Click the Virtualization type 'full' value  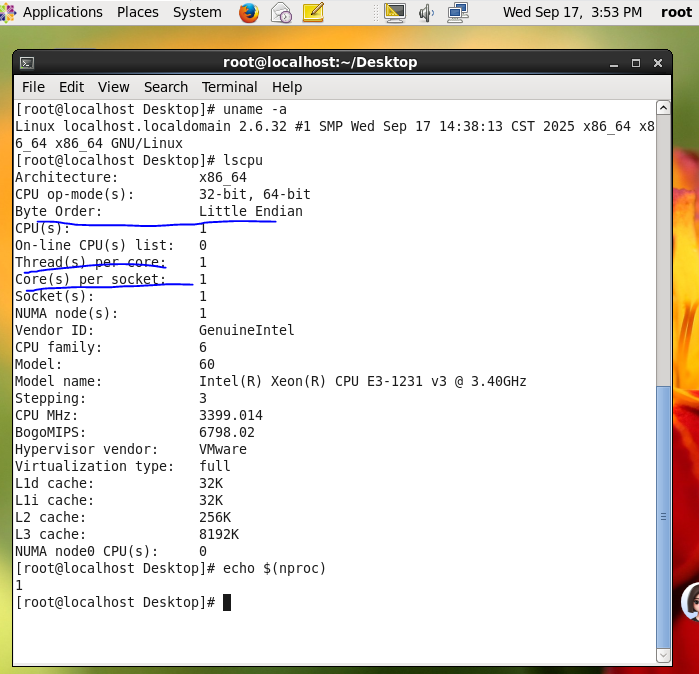[x=215, y=466]
